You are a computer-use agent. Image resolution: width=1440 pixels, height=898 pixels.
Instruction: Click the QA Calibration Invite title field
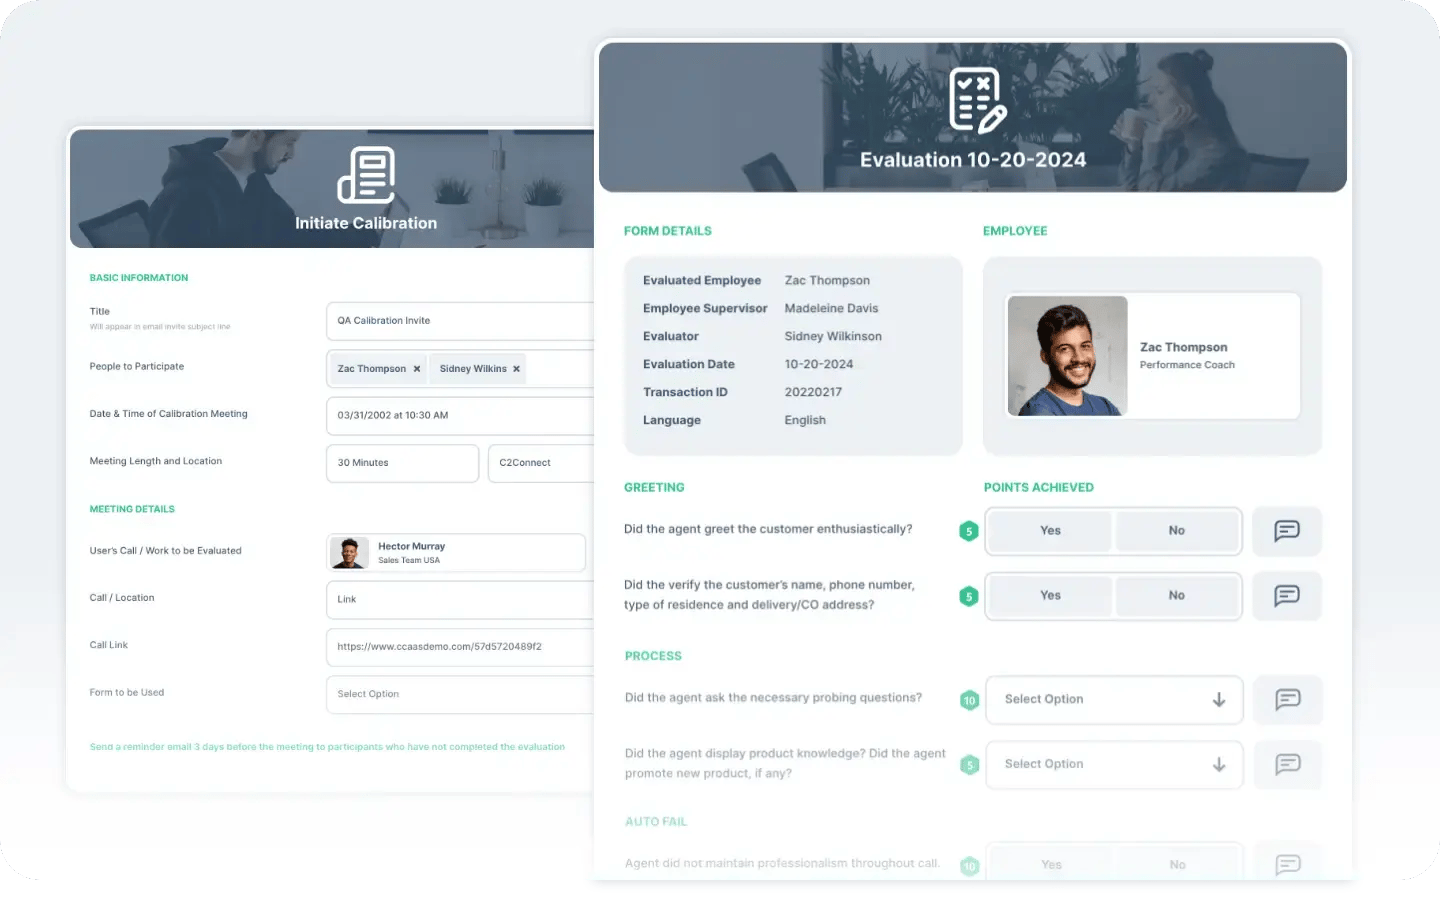(x=460, y=321)
